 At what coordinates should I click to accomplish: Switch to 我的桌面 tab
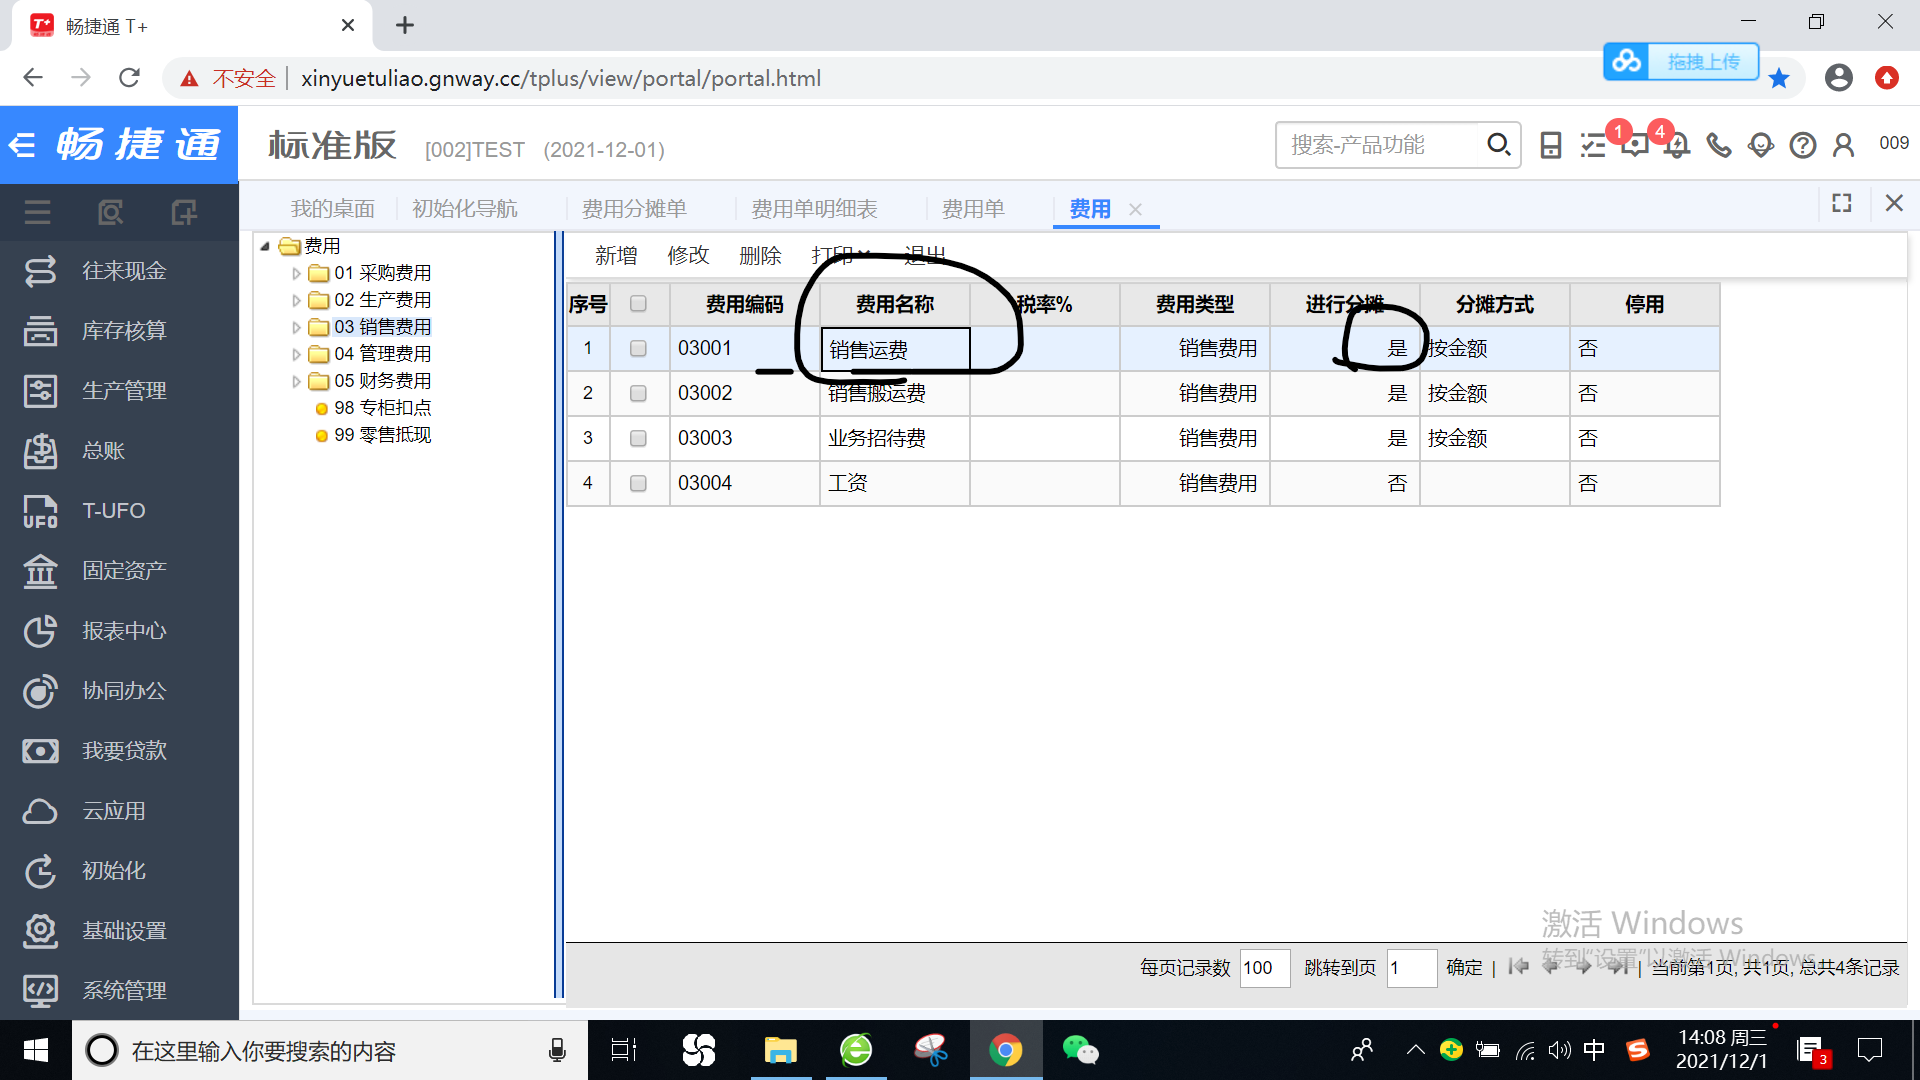coord(333,209)
